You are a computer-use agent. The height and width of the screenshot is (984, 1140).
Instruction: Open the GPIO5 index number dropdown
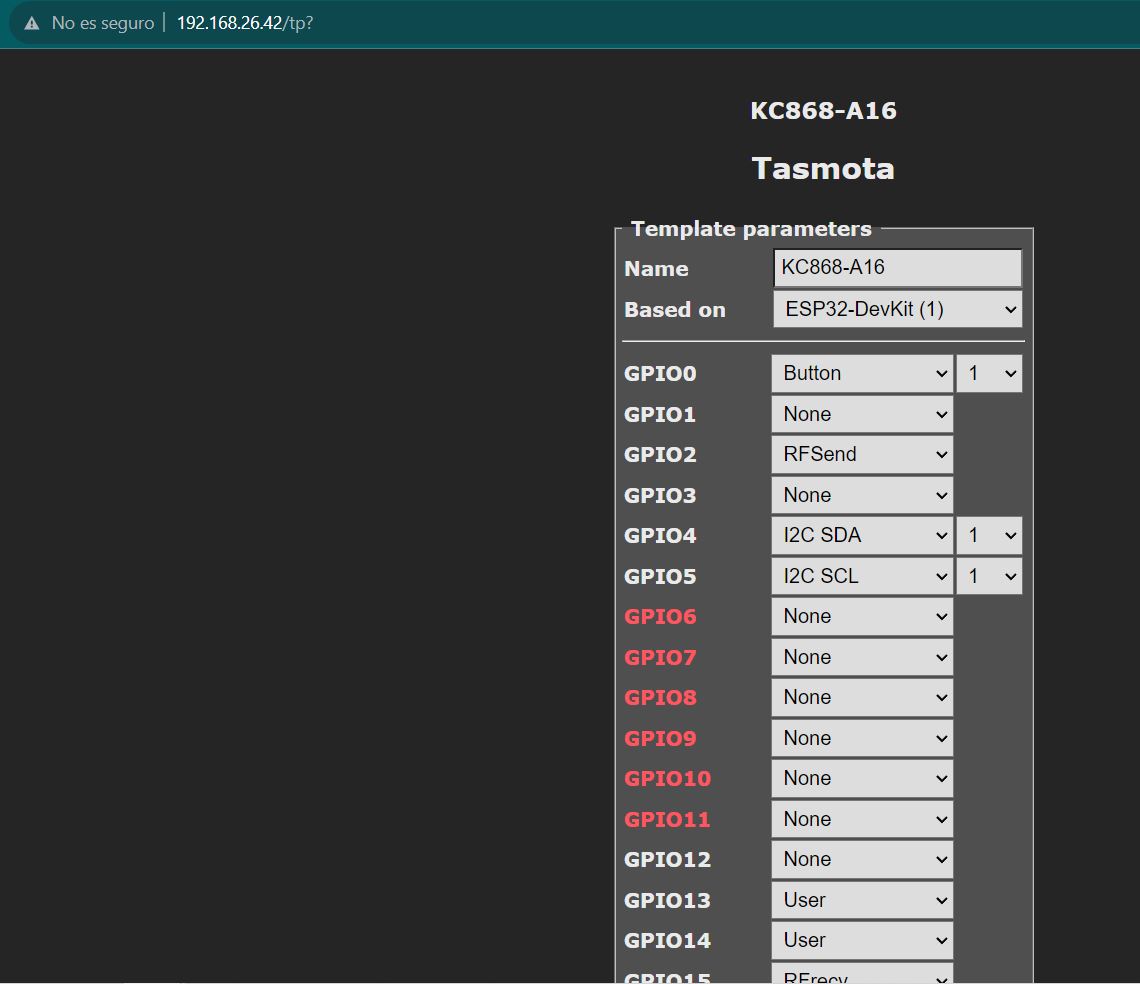pyautogui.click(x=989, y=577)
